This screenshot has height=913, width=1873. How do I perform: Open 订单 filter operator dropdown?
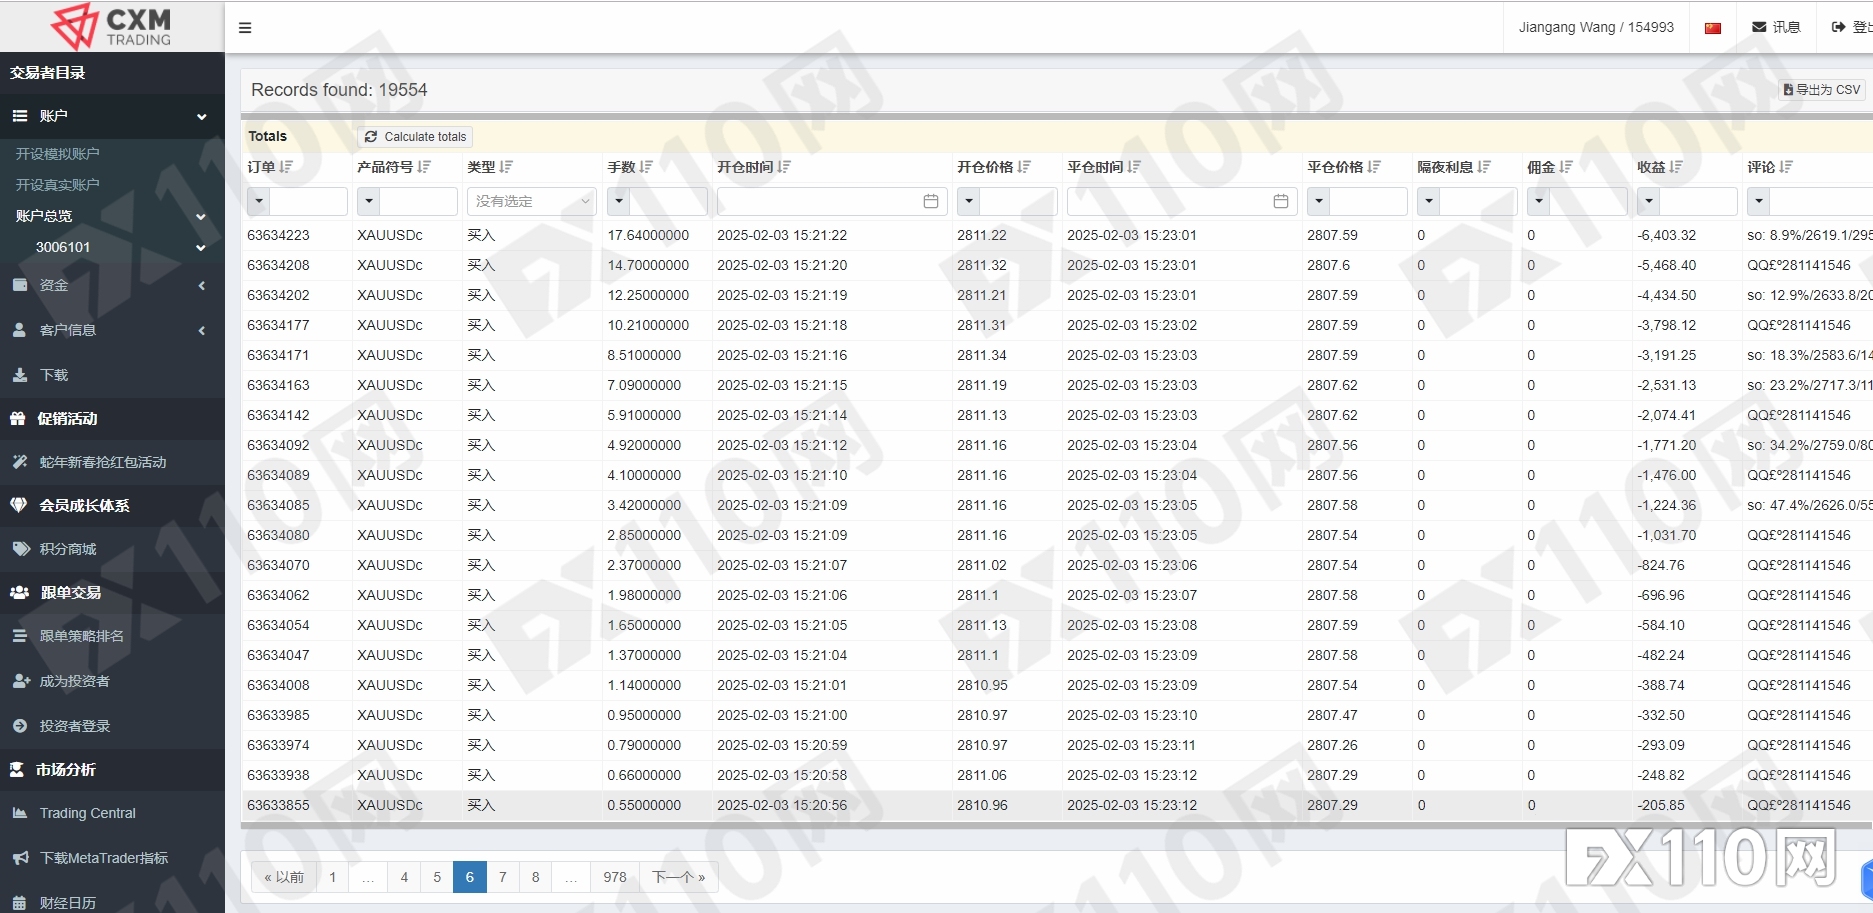259,201
